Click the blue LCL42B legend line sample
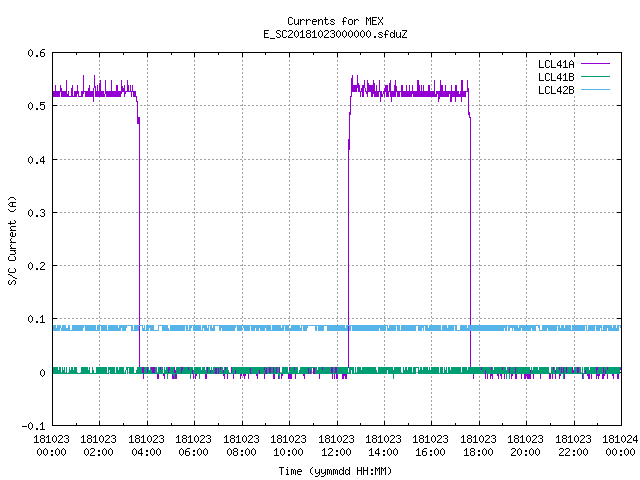Screen dimensions: 640x480 tap(595, 89)
